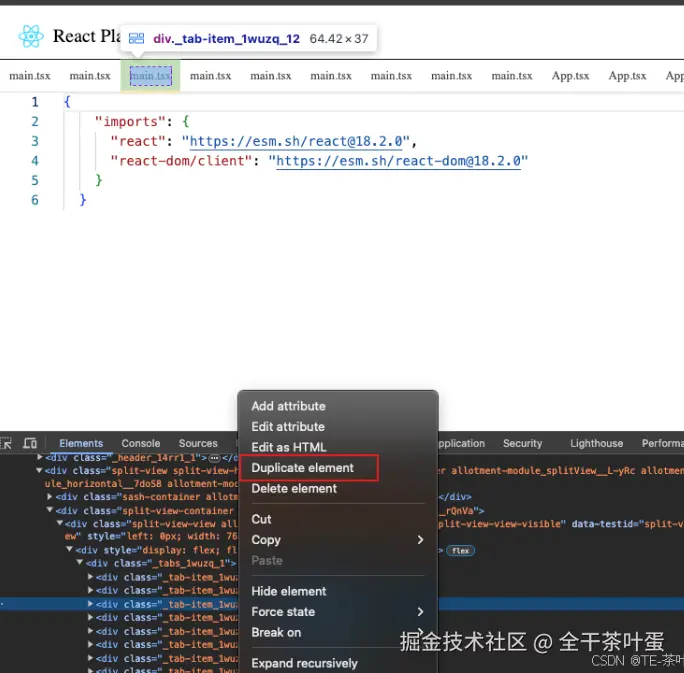Switch to the Elements tab in DevTools
The width and height of the screenshot is (684, 673).
pyautogui.click(x=81, y=443)
